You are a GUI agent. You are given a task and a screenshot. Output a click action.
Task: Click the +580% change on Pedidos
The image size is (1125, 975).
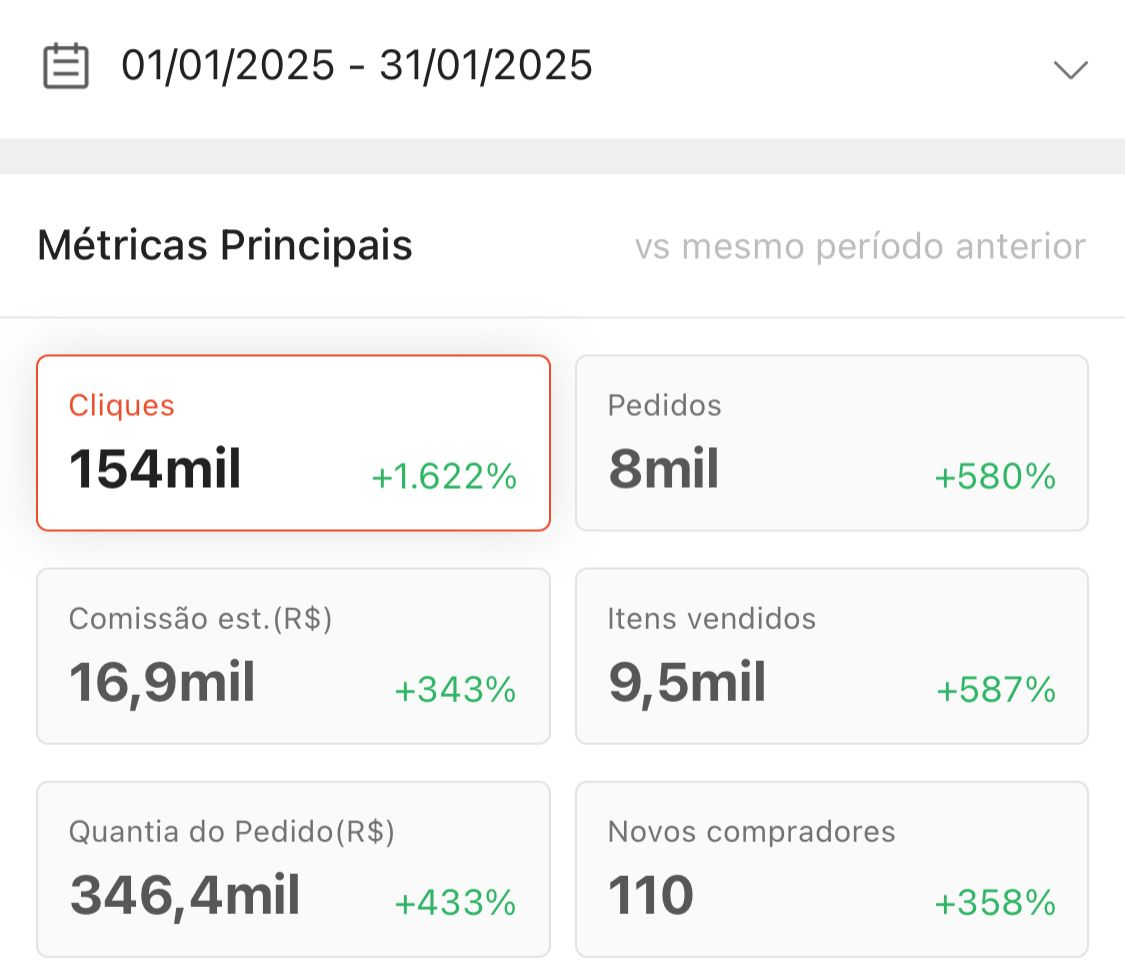tap(994, 478)
